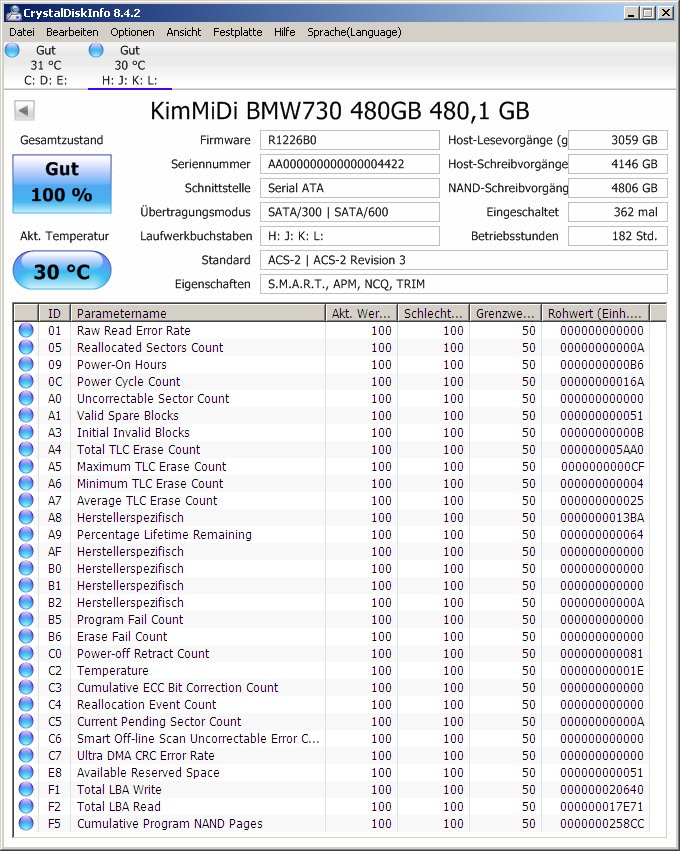Open the Ansicht menu
Viewport: 680px width, 851px height.
click(184, 32)
